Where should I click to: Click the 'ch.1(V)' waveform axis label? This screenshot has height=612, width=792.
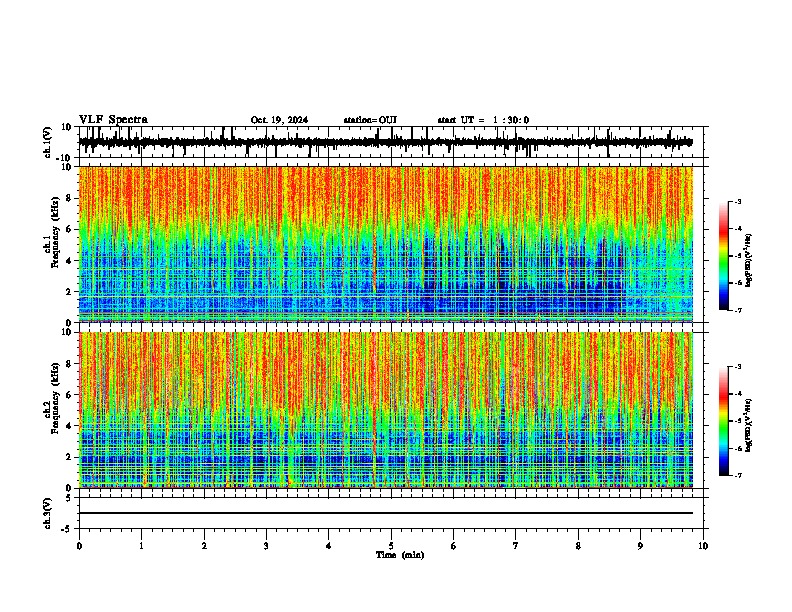click(x=48, y=142)
